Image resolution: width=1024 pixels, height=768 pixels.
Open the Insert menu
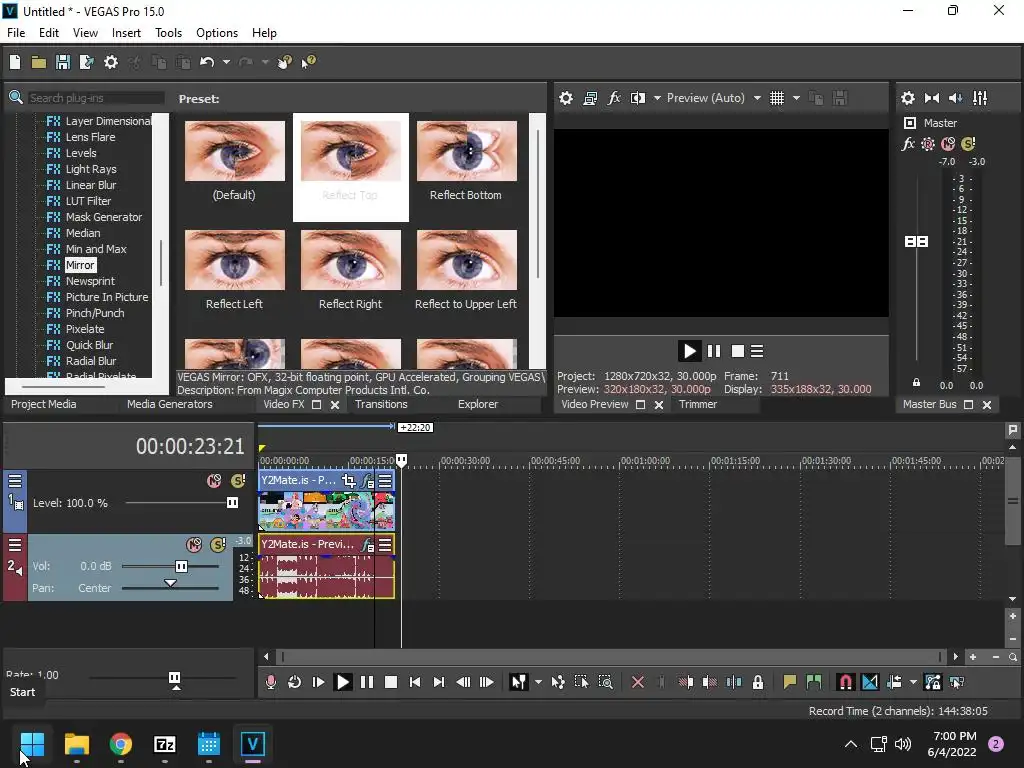[126, 33]
